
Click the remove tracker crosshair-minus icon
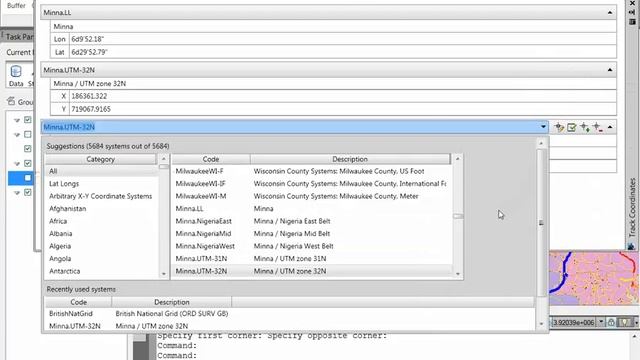[598, 127]
